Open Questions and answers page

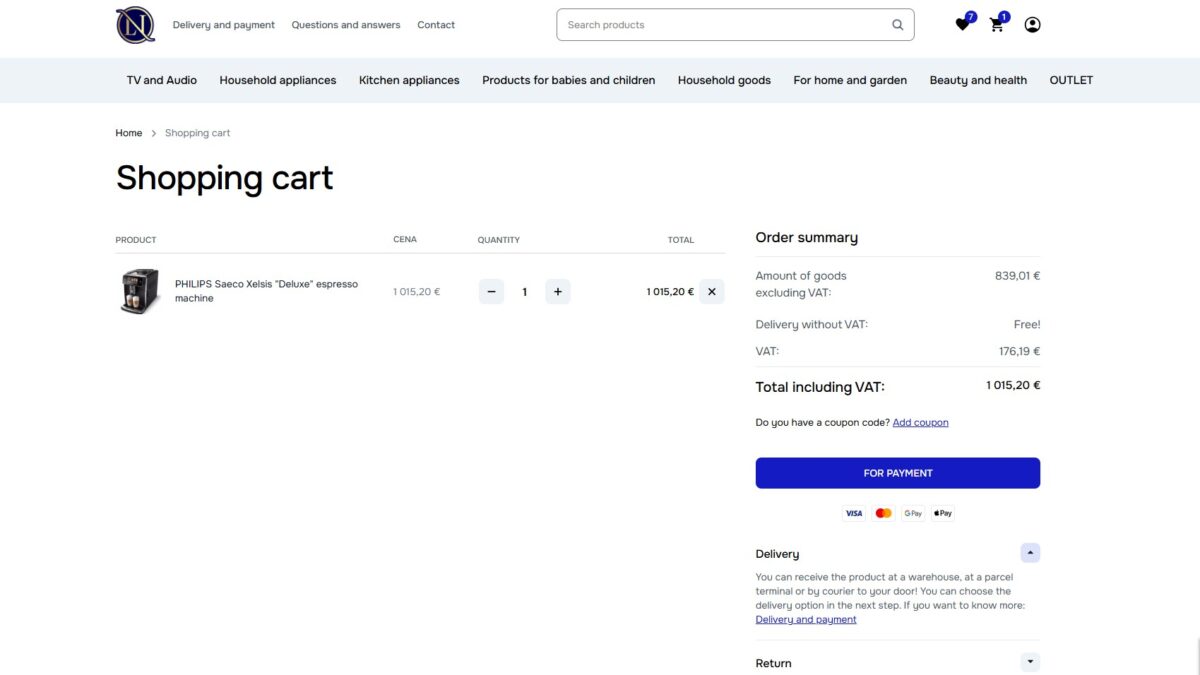tap(346, 25)
